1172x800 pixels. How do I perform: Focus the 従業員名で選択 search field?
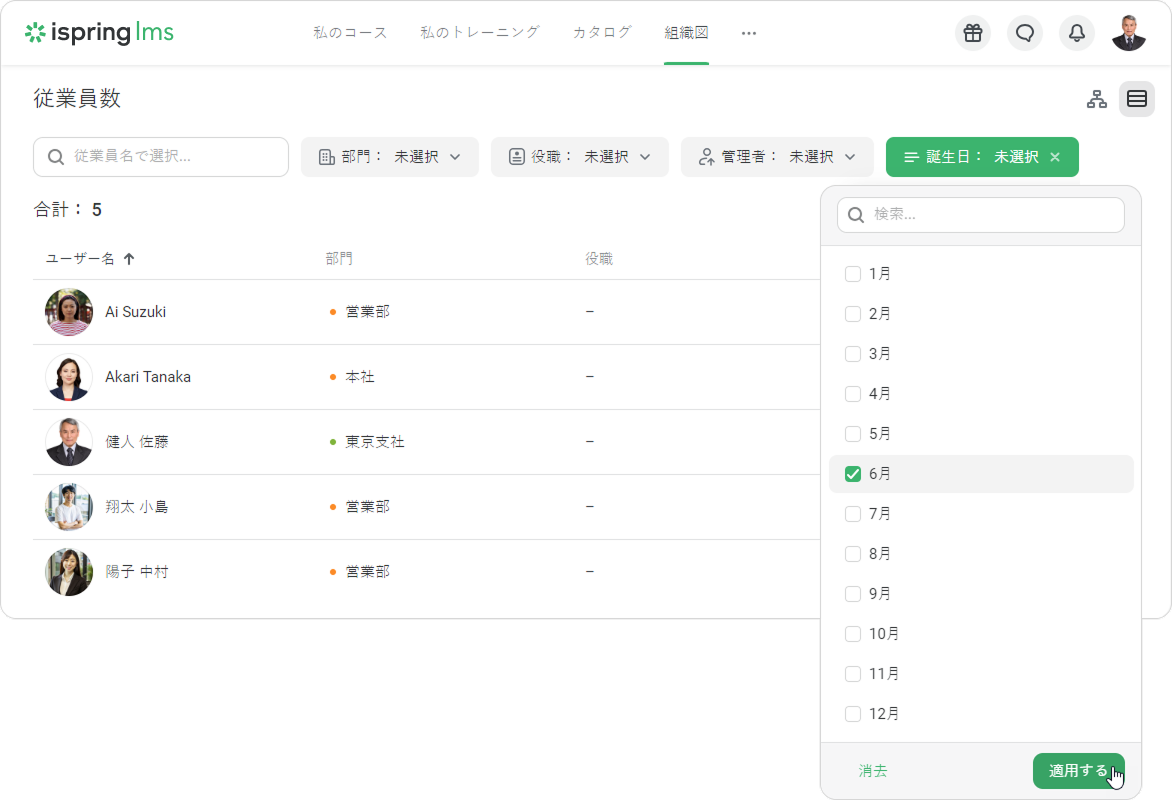tap(160, 157)
